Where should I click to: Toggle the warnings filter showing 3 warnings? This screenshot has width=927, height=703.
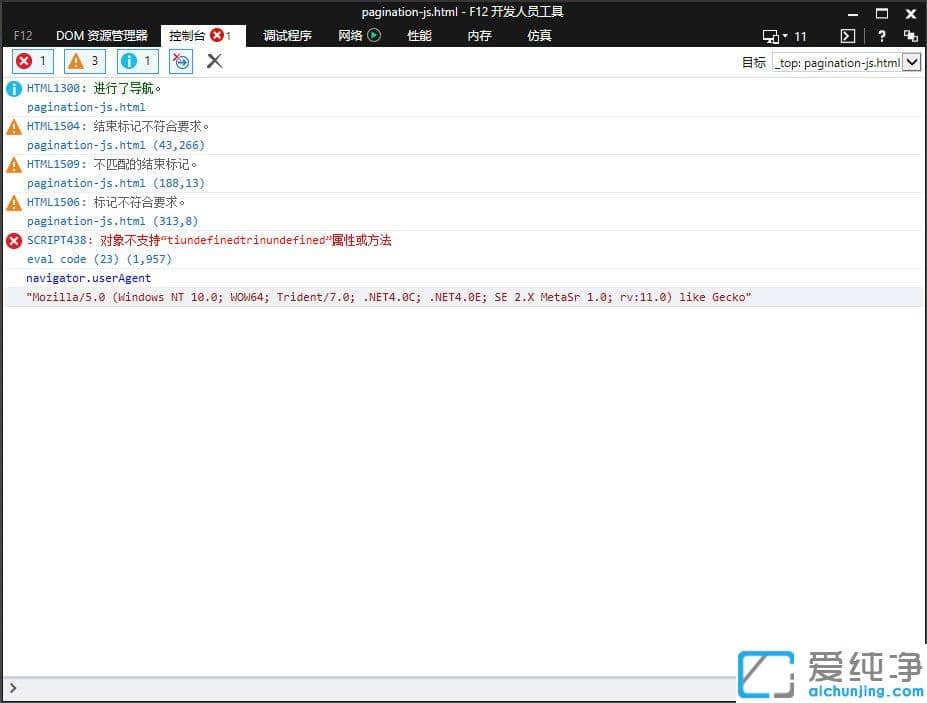point(84,61)
